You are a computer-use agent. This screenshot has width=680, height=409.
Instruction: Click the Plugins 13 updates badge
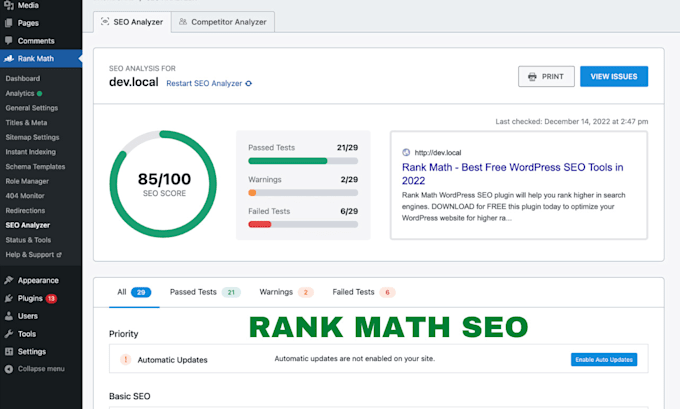tap(51, 298)
